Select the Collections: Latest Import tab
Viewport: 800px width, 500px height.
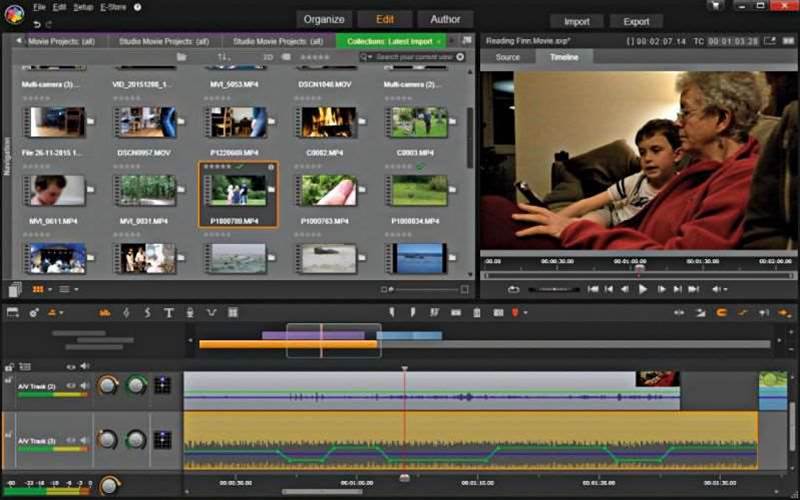[x=390, y=41]
